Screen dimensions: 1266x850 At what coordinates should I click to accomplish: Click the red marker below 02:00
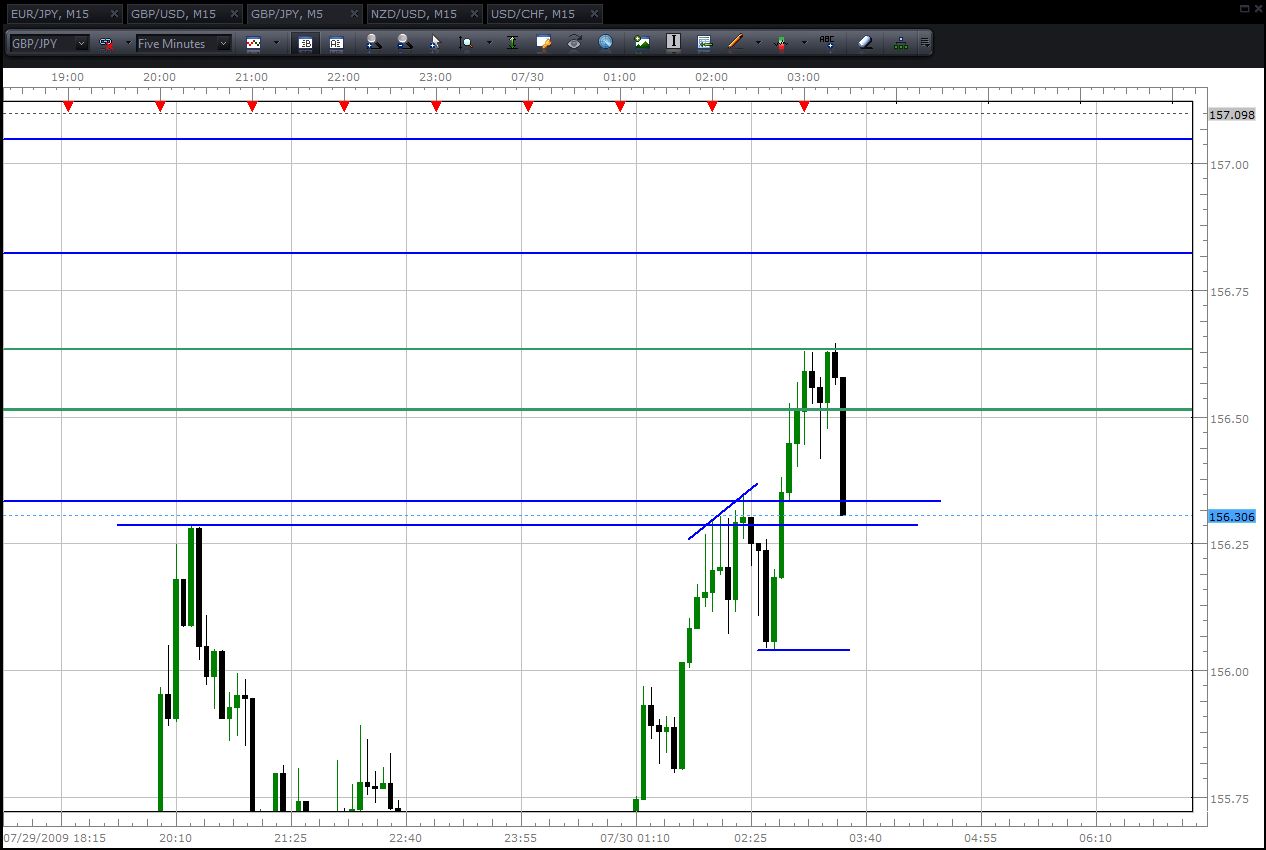pyautogui.click(x=712, y=106)
